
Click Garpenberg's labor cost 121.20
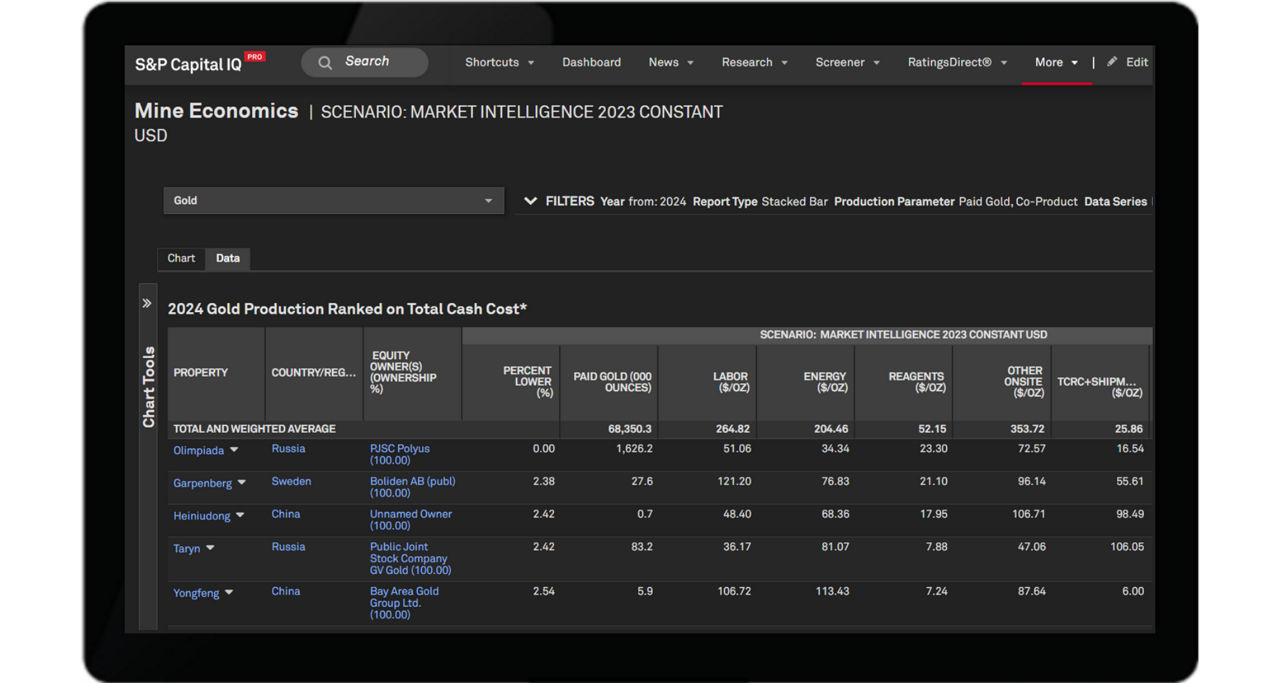tap(734, 481)
